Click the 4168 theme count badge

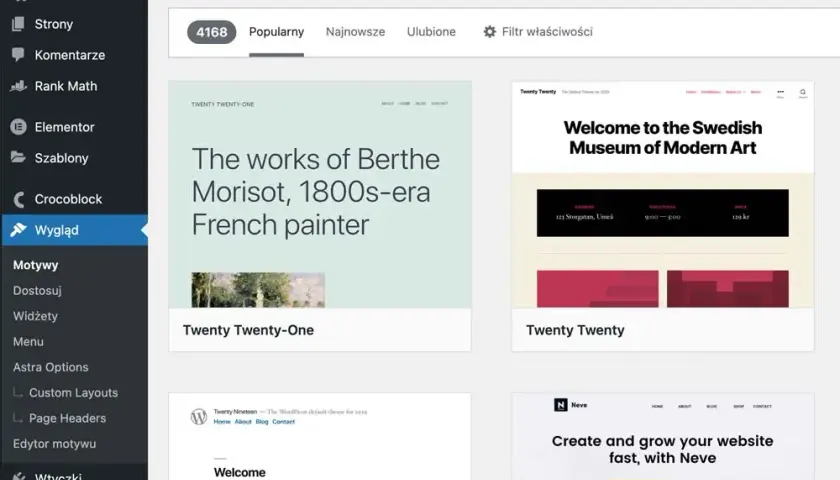click(x=212, y=32)
